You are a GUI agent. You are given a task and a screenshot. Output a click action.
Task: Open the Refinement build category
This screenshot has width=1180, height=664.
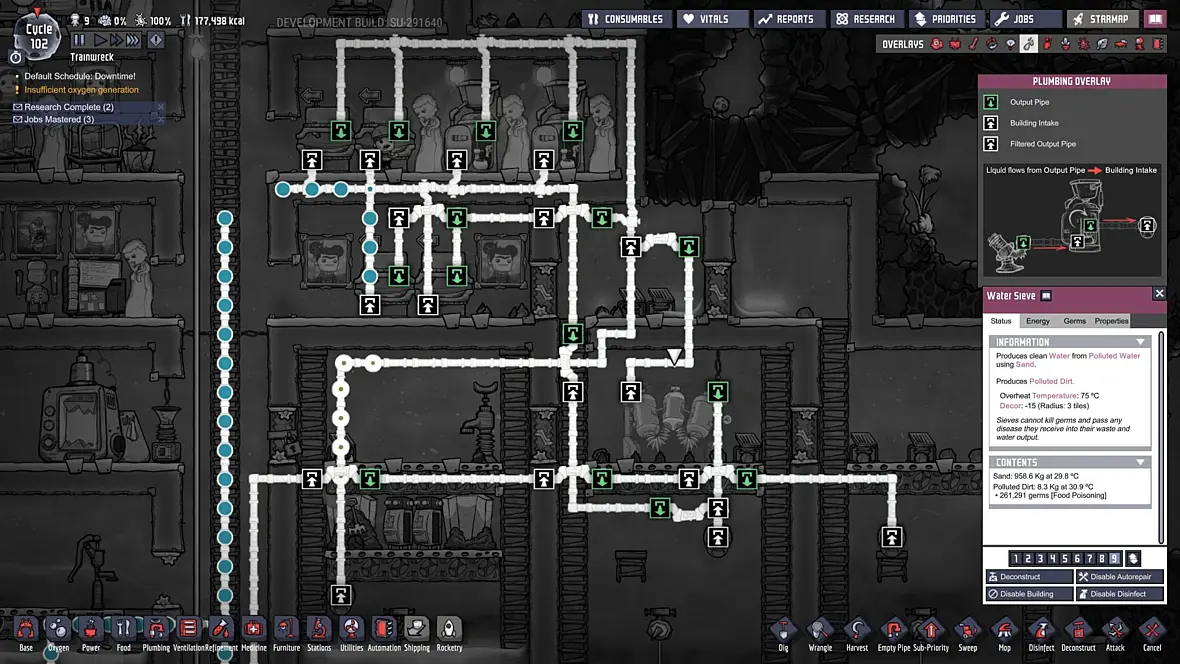(220, 633)
